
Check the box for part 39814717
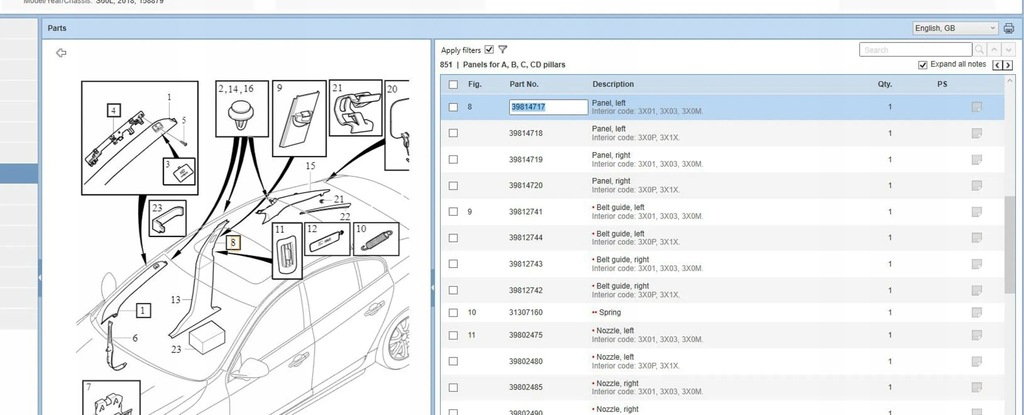click(x=453, y=107)
